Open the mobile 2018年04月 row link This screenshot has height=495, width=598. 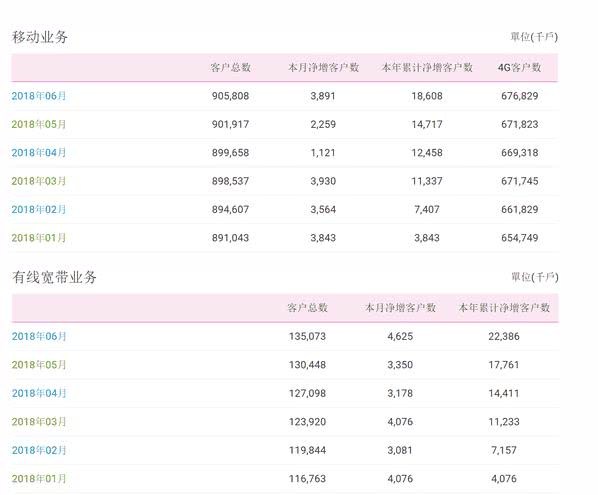point(39,153)
